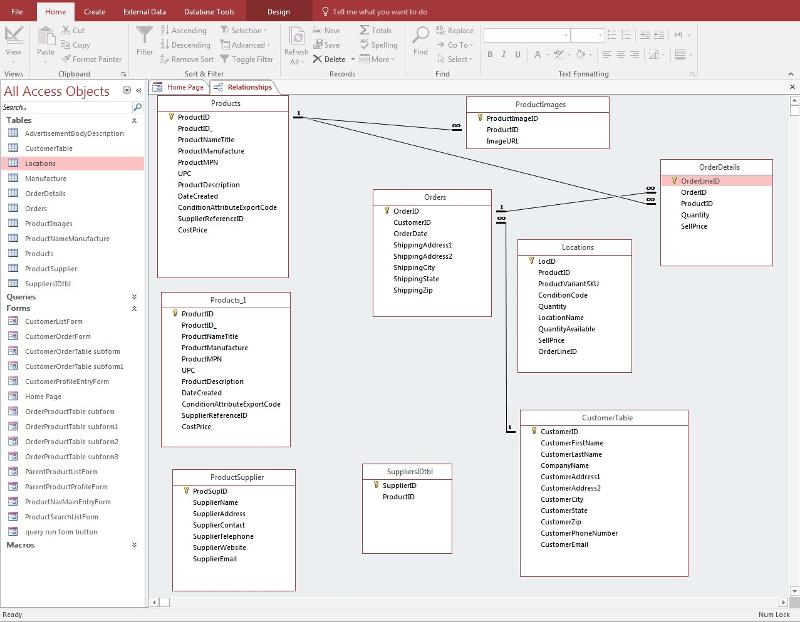Image resolution: width=800 pixels, height=622 pixels.
Task: Click the Tell me what you want box
Action: coord(380,11)
